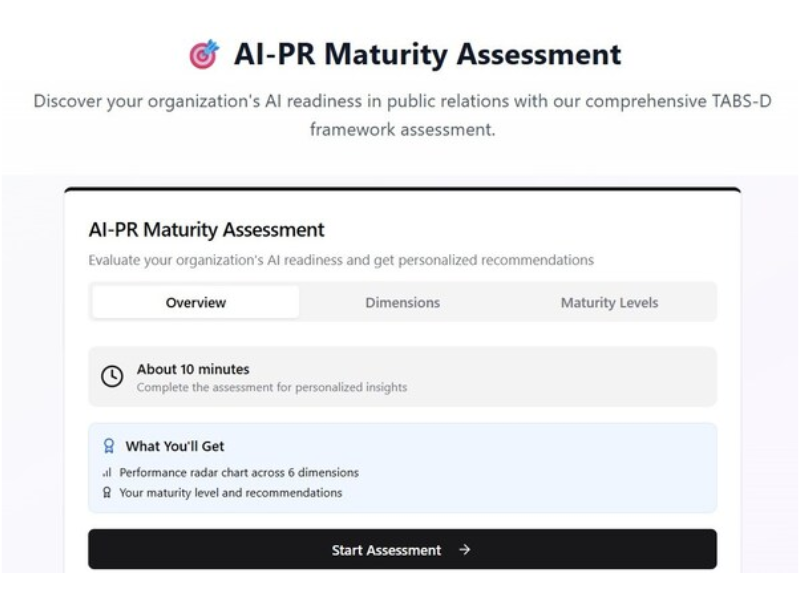Click the clock icon beside About 10 minutes
800x600 pixels.
[112, 377]
